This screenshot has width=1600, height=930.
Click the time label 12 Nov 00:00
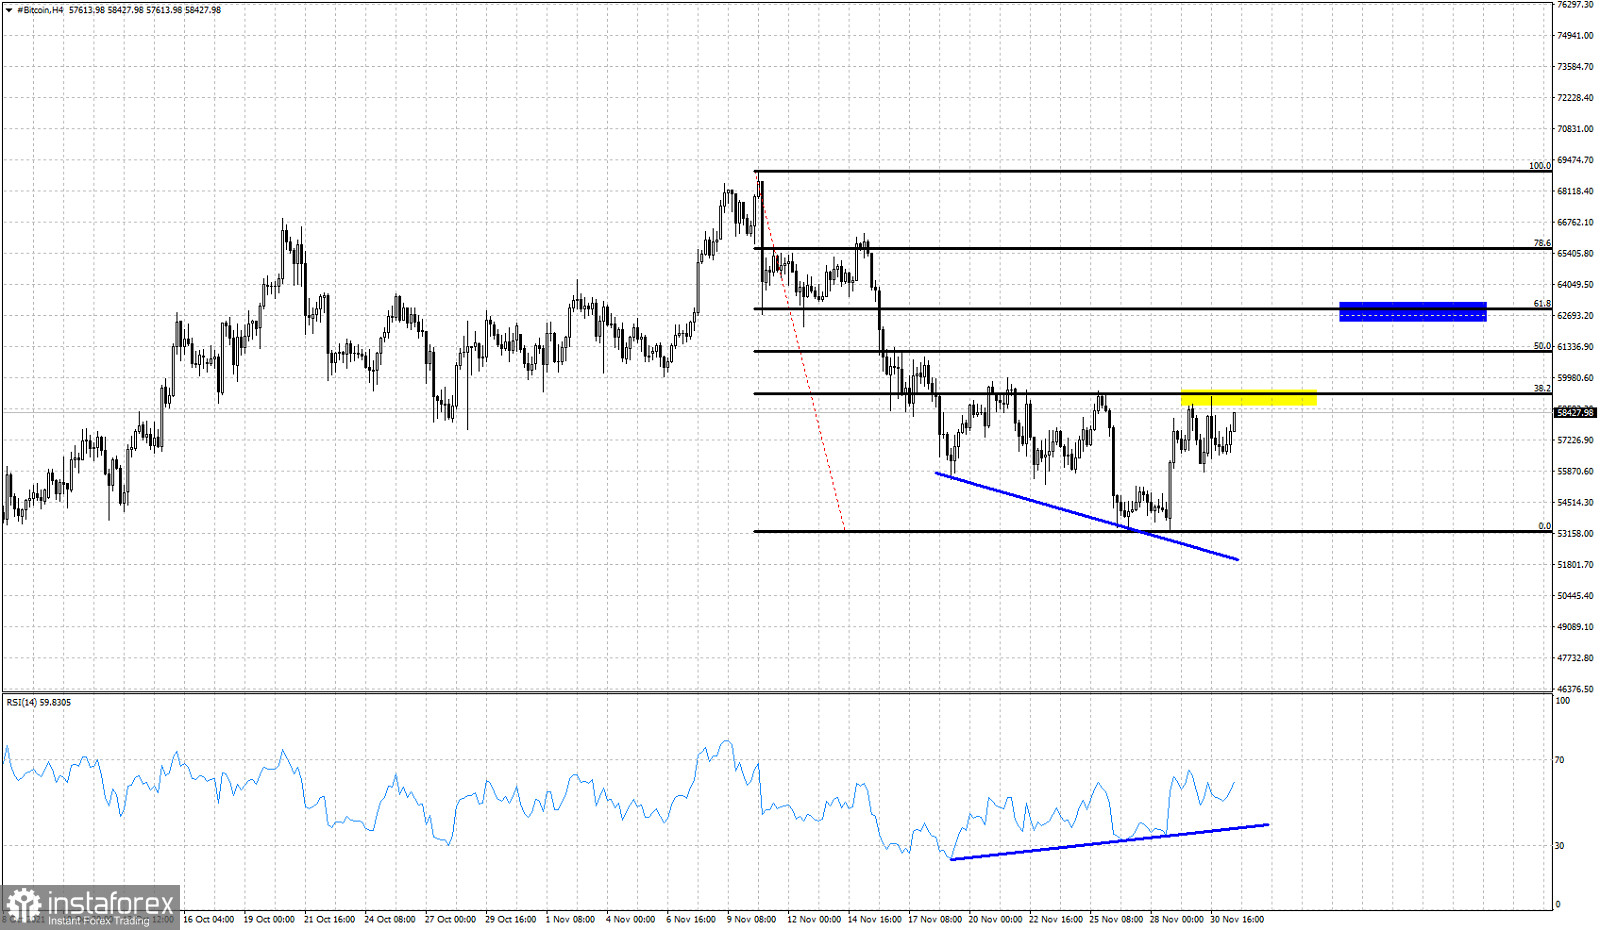click(814, 919)
